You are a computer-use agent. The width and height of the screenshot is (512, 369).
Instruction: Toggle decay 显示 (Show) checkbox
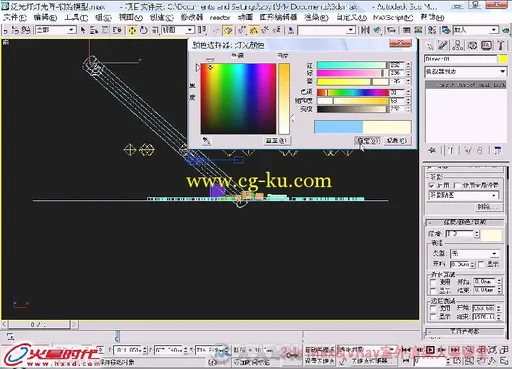coord(481,264)
